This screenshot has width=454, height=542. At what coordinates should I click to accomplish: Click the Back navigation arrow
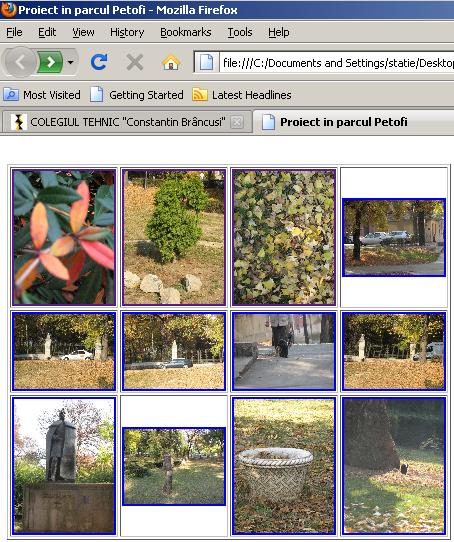pyautogui.click(x=20, y=63)
